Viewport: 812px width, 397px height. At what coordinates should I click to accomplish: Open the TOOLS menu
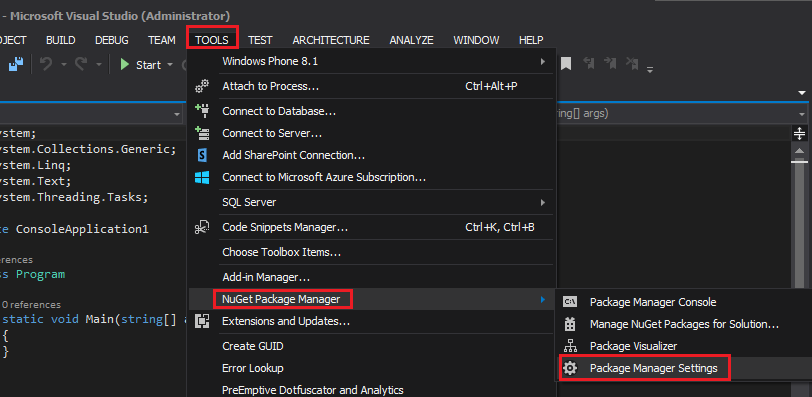point(212,40)
